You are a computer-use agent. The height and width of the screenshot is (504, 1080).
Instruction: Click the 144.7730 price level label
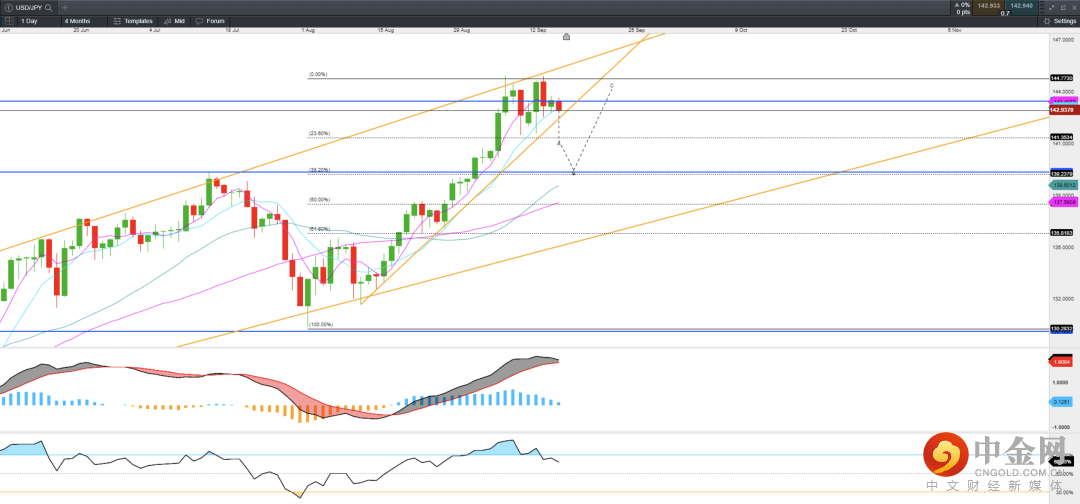tap(1061, 78)
